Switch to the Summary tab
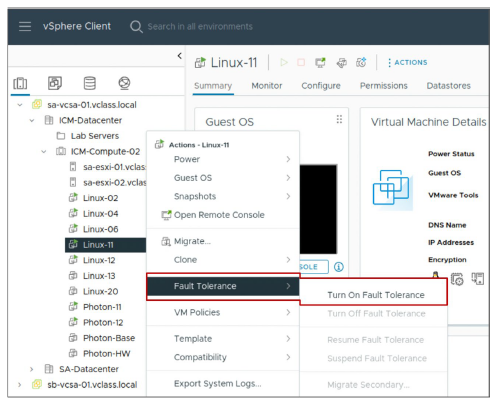 [x=213, y=86]
